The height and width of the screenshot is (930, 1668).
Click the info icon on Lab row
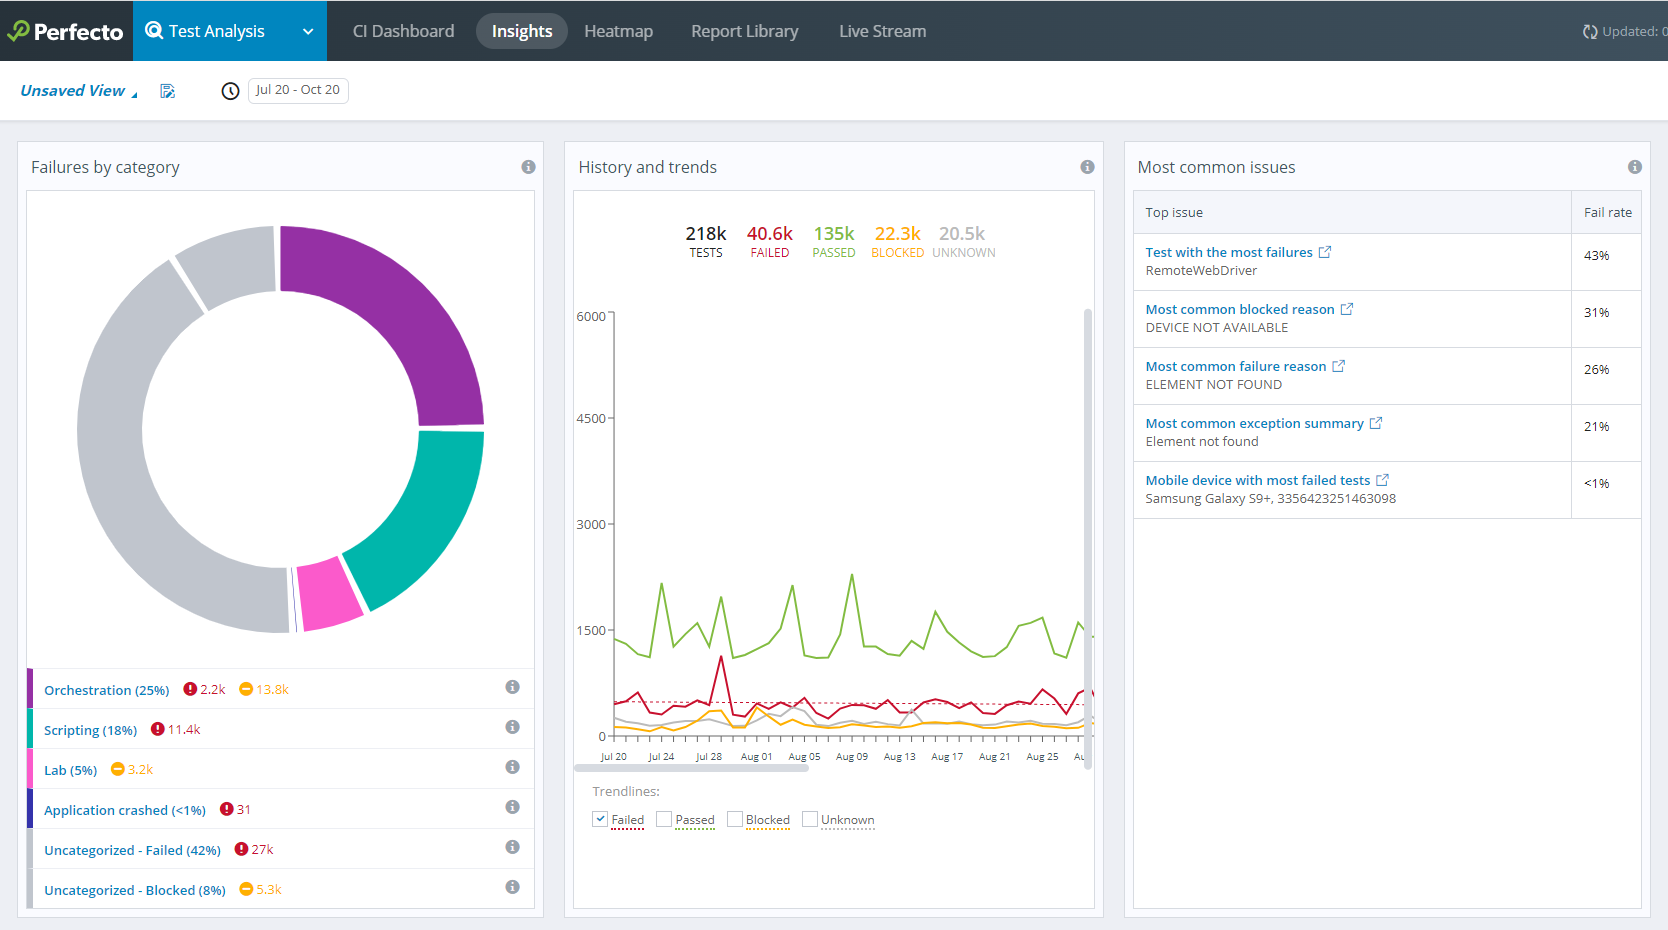click(x=512, y=767)
